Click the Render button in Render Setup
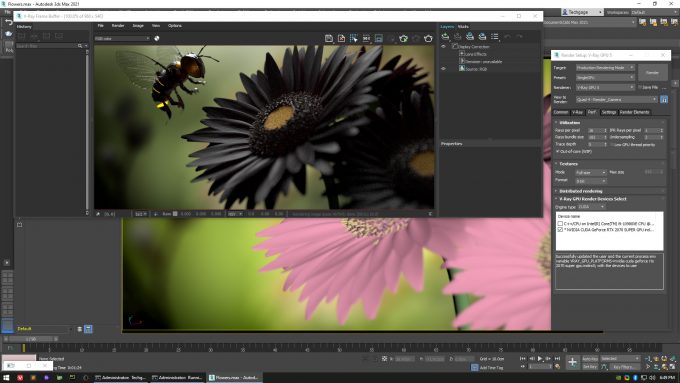 [x=653, y=72]
